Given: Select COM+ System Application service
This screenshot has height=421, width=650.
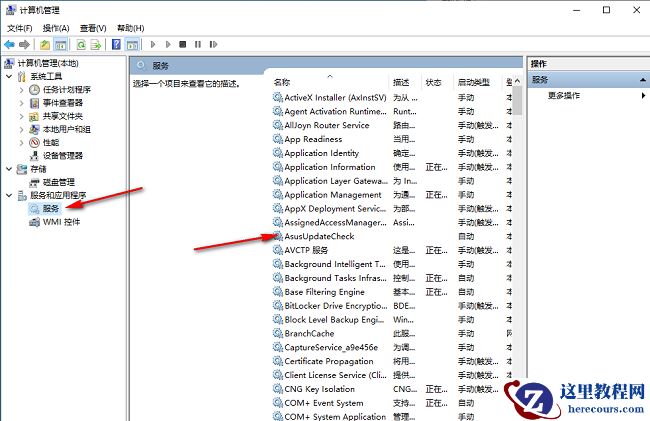Looking at the screenshot, I should (392, 416).
